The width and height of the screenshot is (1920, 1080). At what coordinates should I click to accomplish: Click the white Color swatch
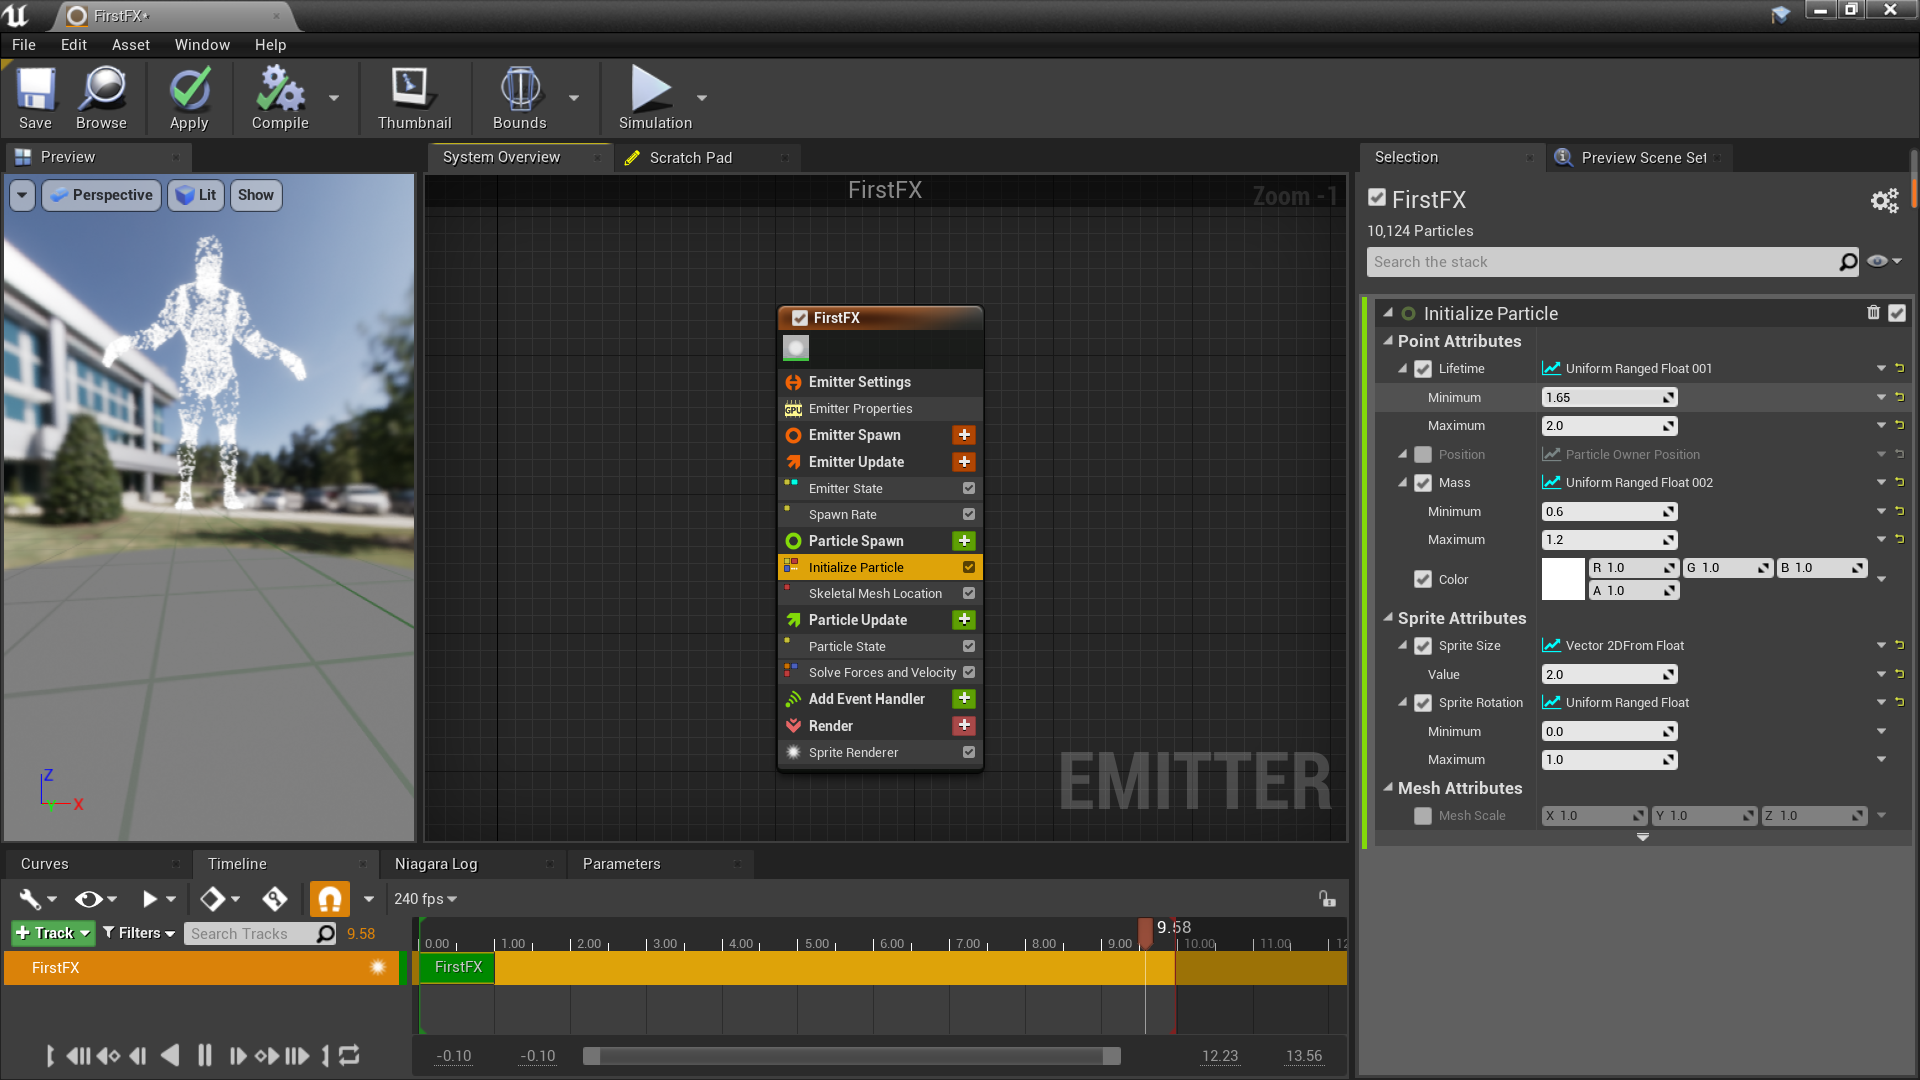[x=1562, y=579]
